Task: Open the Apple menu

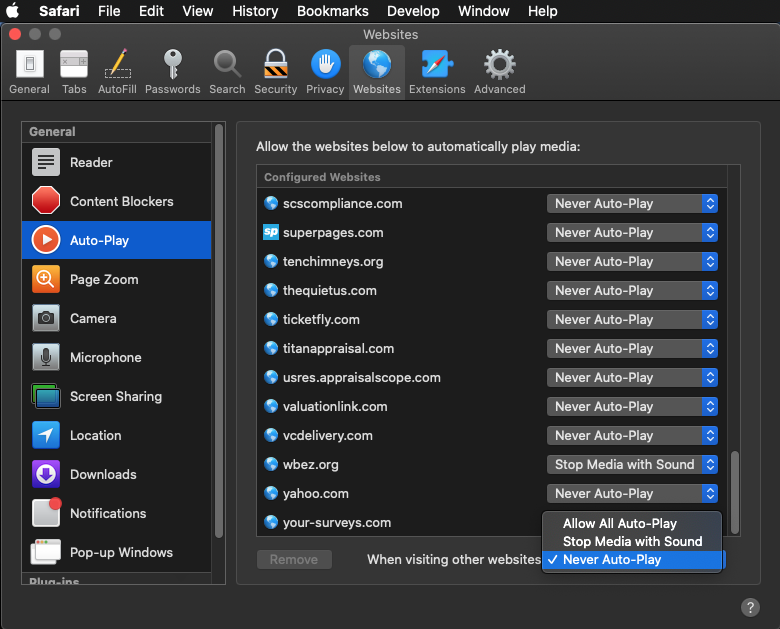Action: point(12,10)
